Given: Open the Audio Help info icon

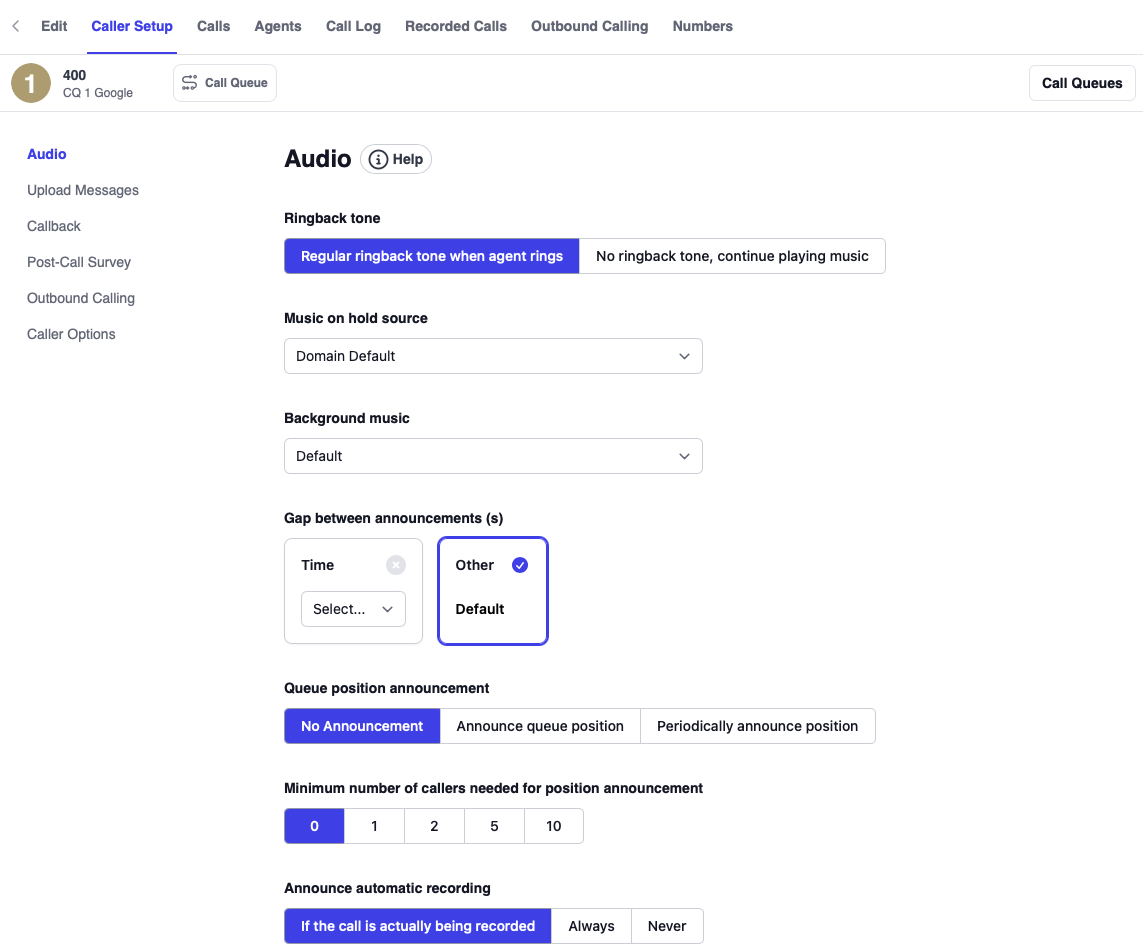Looking at the screenshot, I should coord(378,160).
